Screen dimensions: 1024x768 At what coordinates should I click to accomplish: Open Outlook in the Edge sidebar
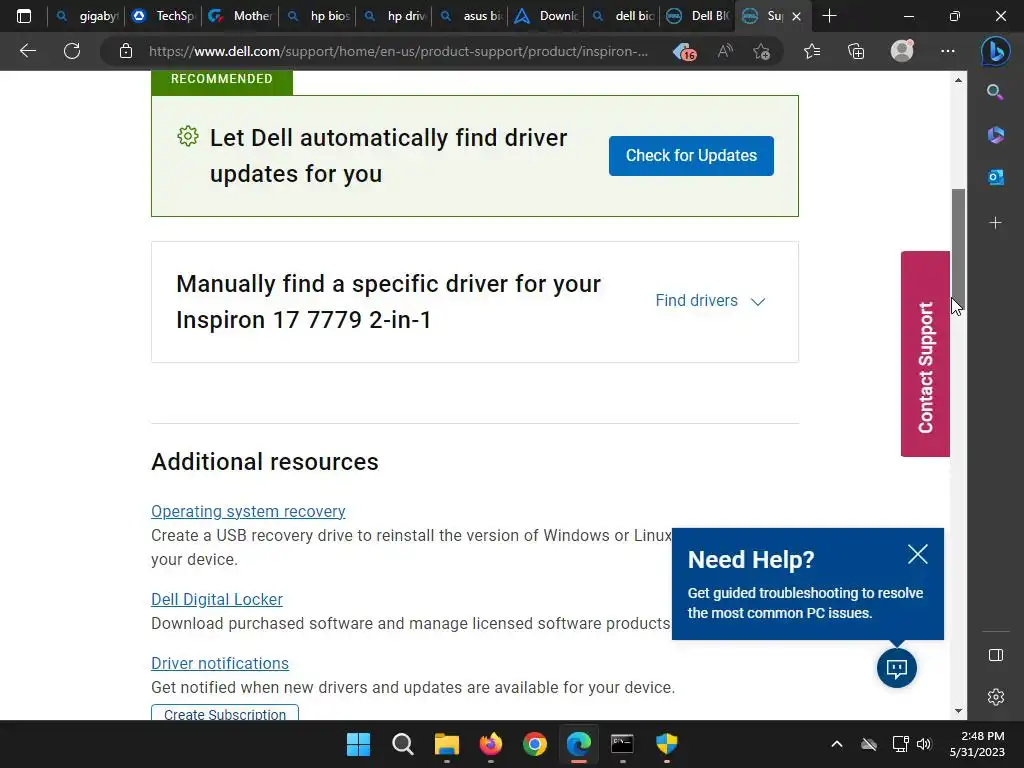point(995,177)
